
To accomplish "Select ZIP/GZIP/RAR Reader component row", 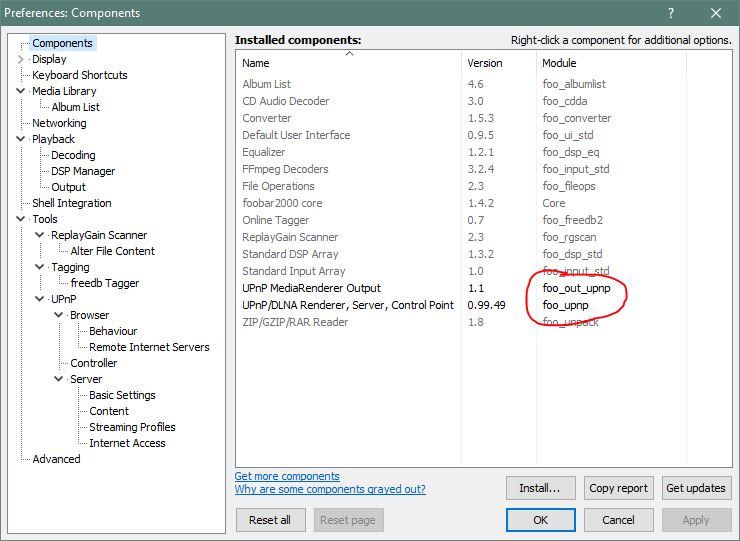I will (x=484, y=322).
